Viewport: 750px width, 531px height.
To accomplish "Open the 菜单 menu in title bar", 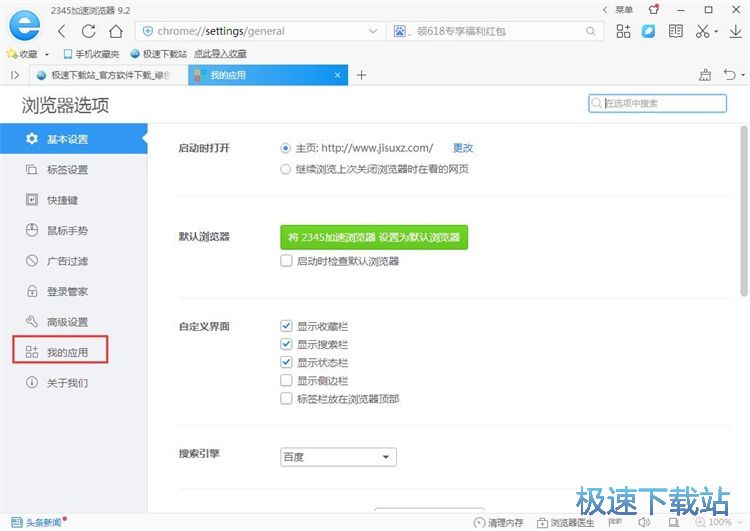I will [624, 10].
